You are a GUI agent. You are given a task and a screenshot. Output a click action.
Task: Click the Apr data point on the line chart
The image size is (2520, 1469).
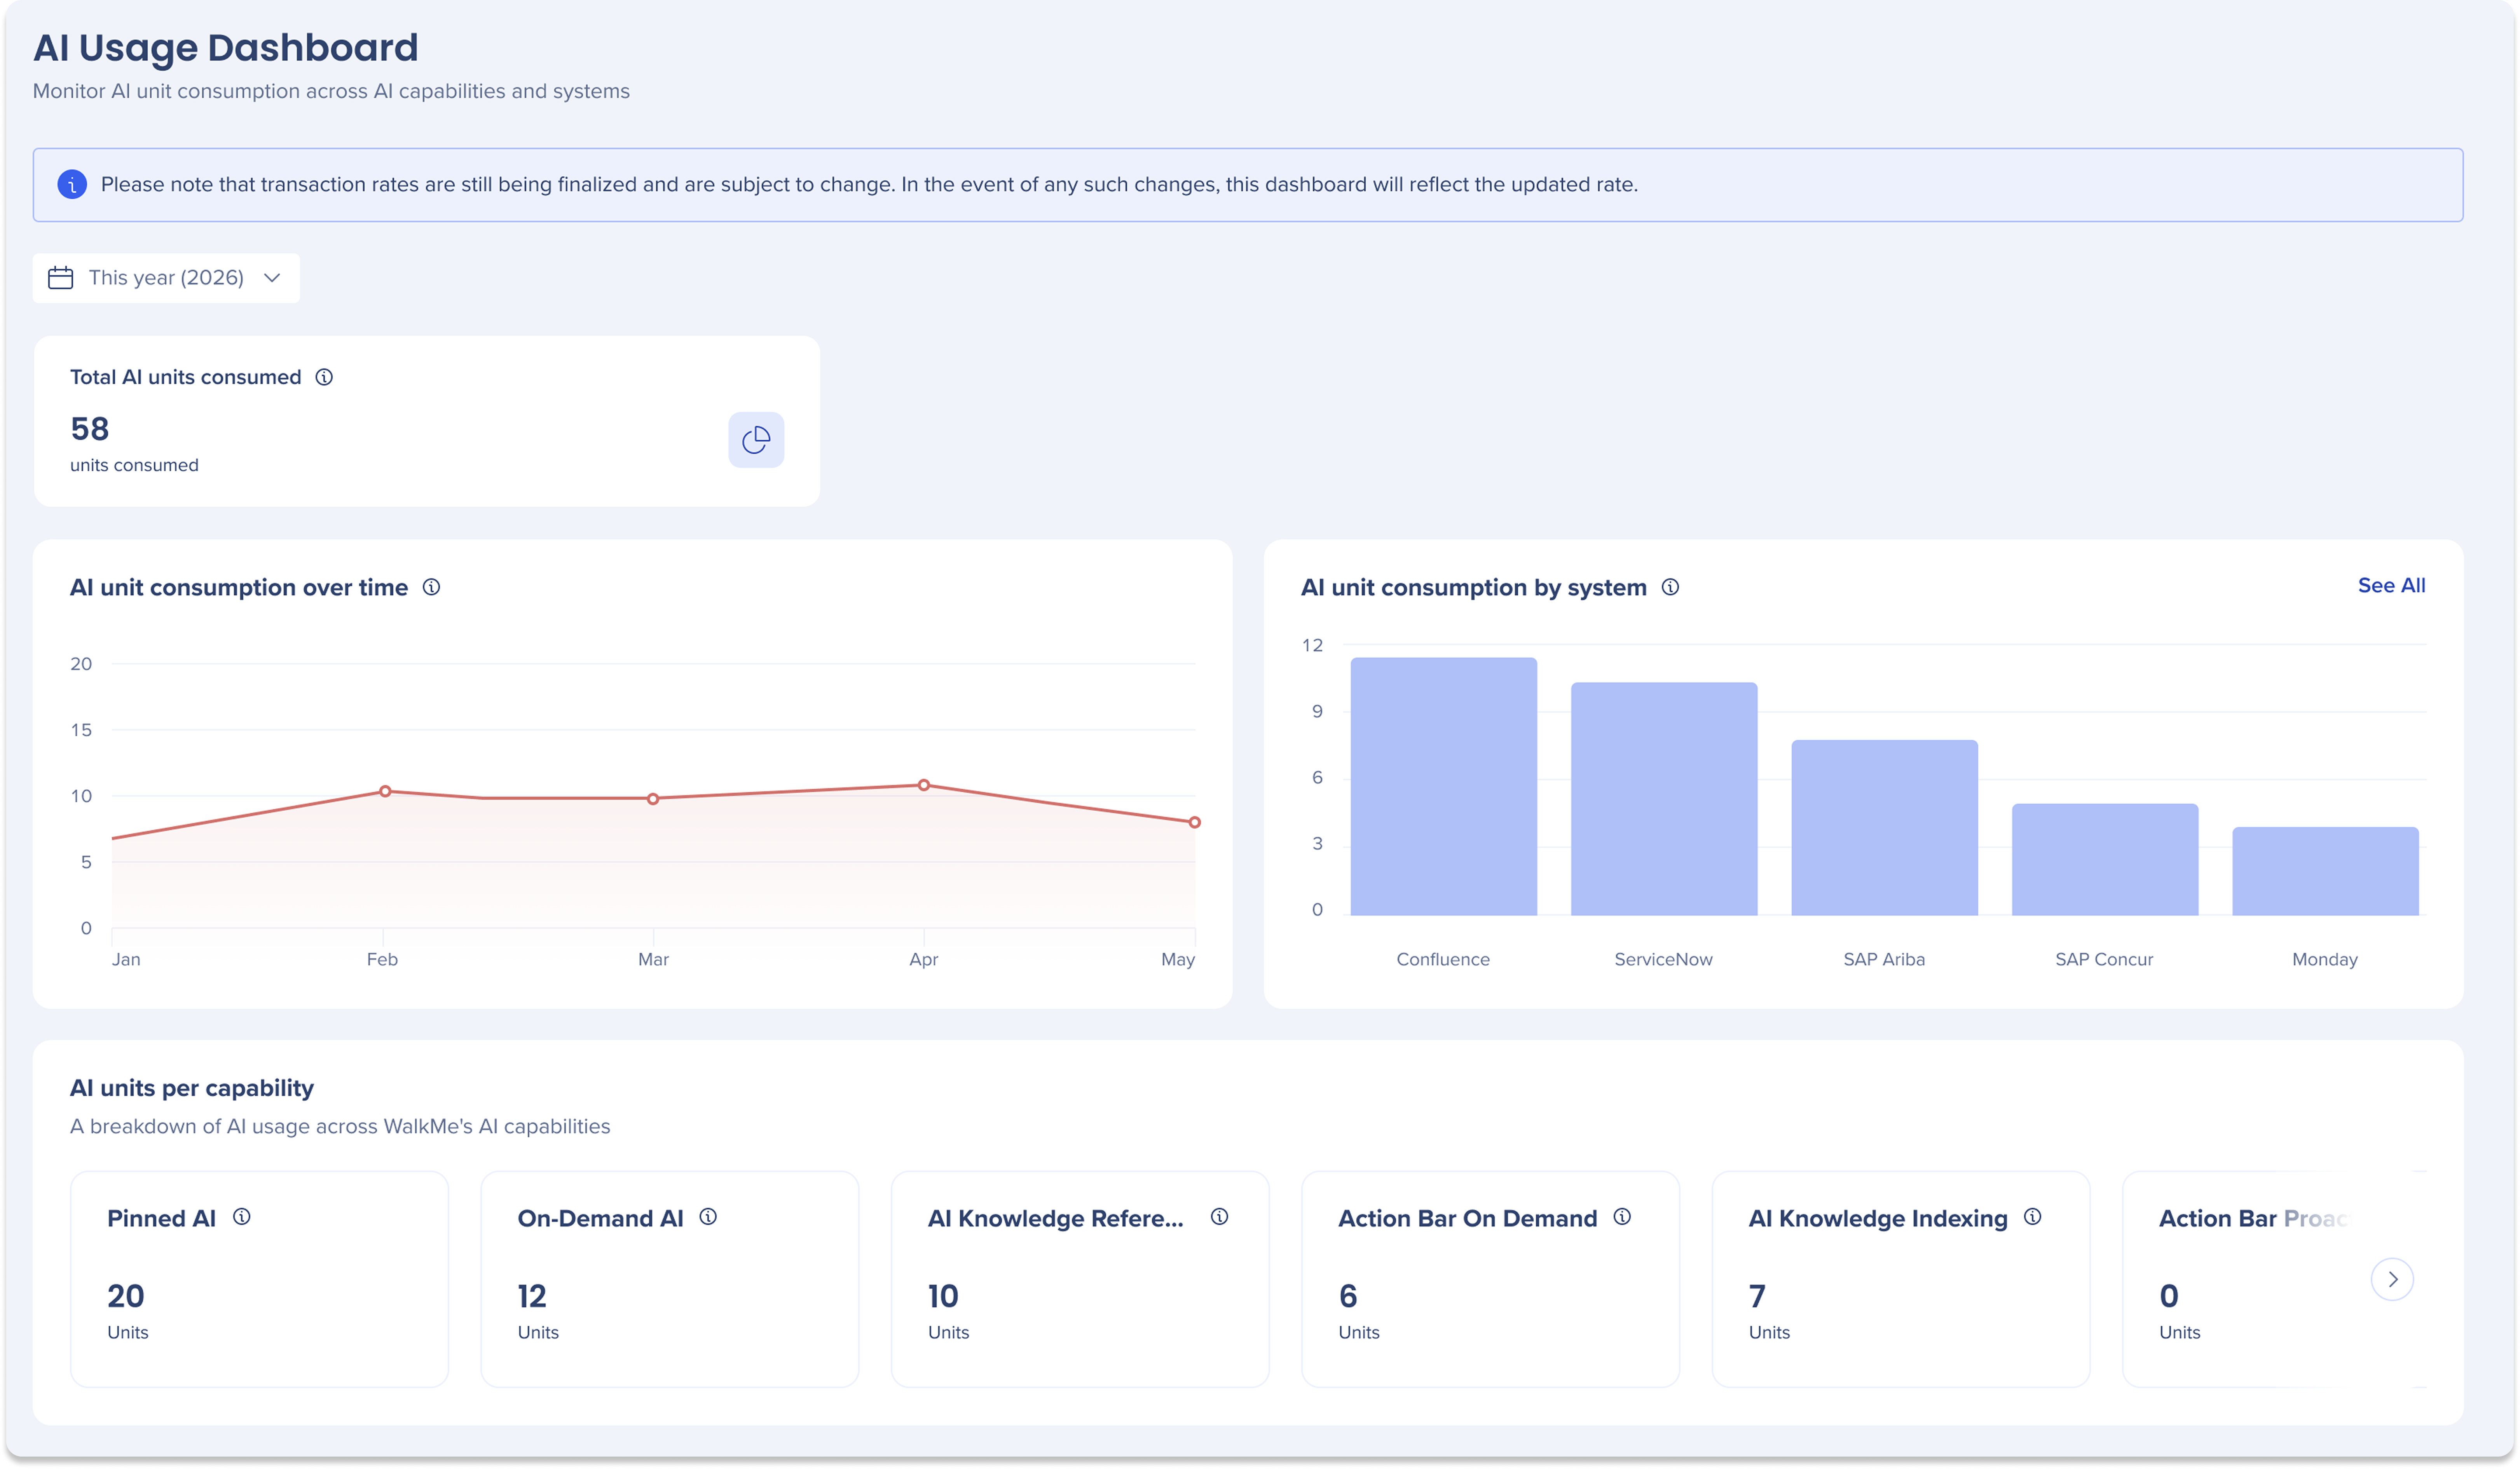[x=924, y=785]
